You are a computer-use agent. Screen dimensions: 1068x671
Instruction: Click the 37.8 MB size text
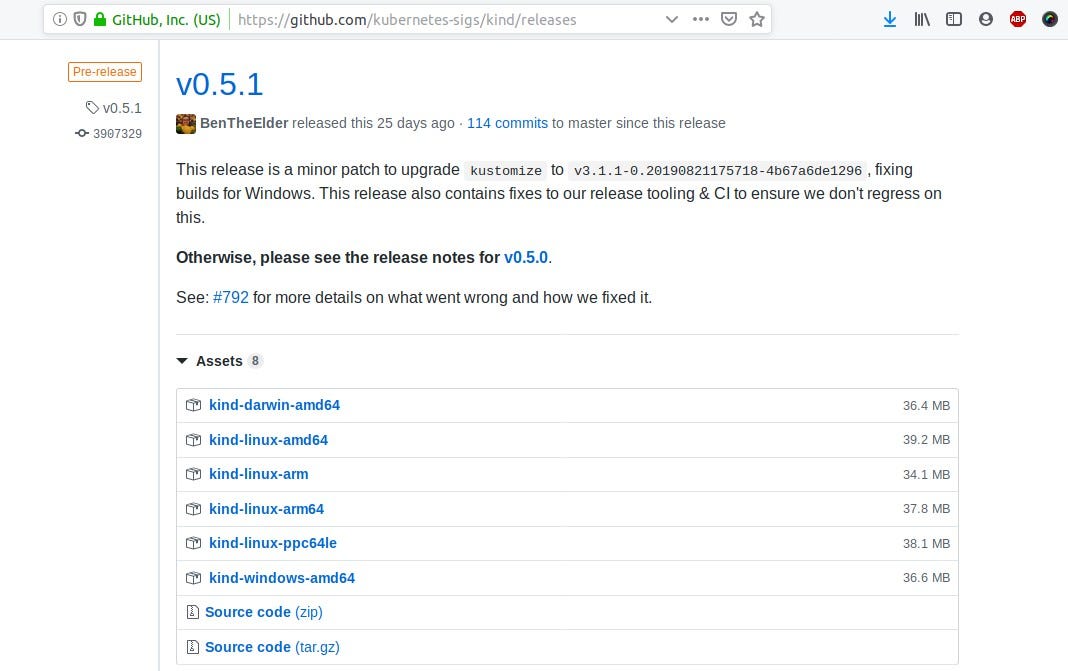[x=926, y=509]
